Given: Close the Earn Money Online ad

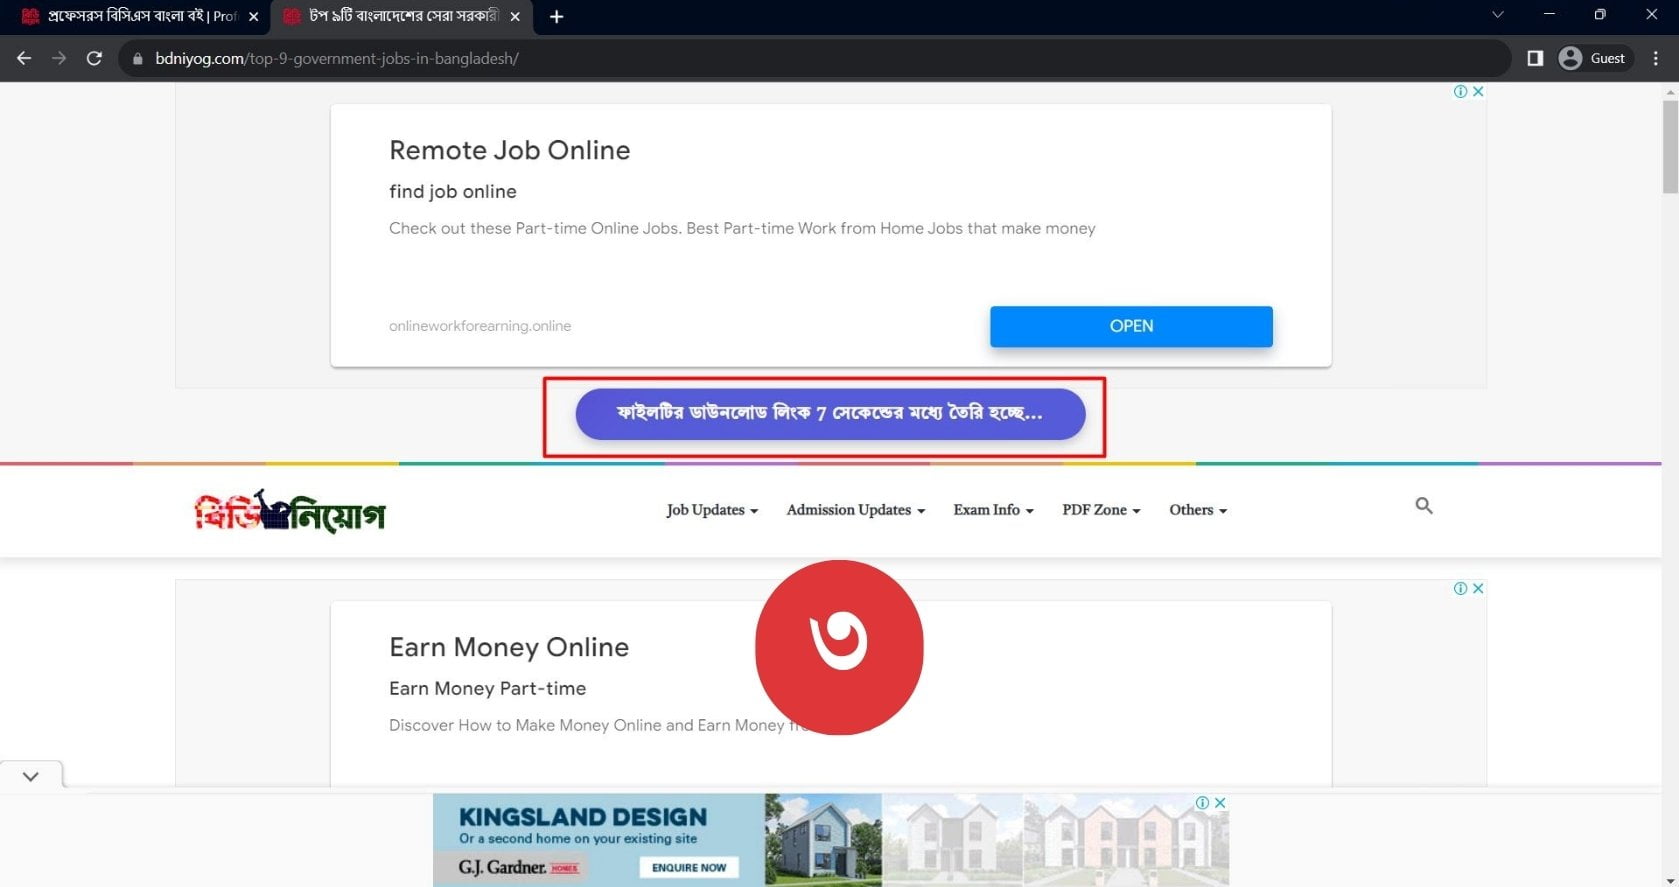Looking at the screenshot, I should pyautogui.click(x=1478, y=588).
